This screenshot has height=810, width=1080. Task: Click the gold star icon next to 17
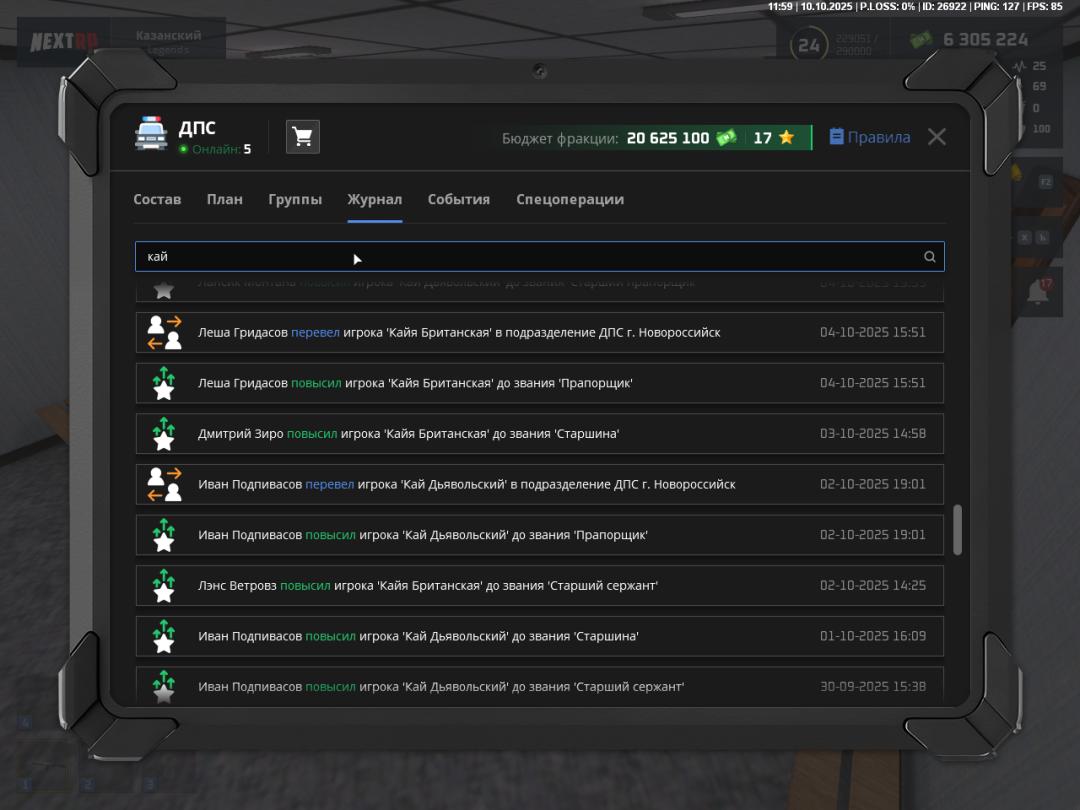787,138
